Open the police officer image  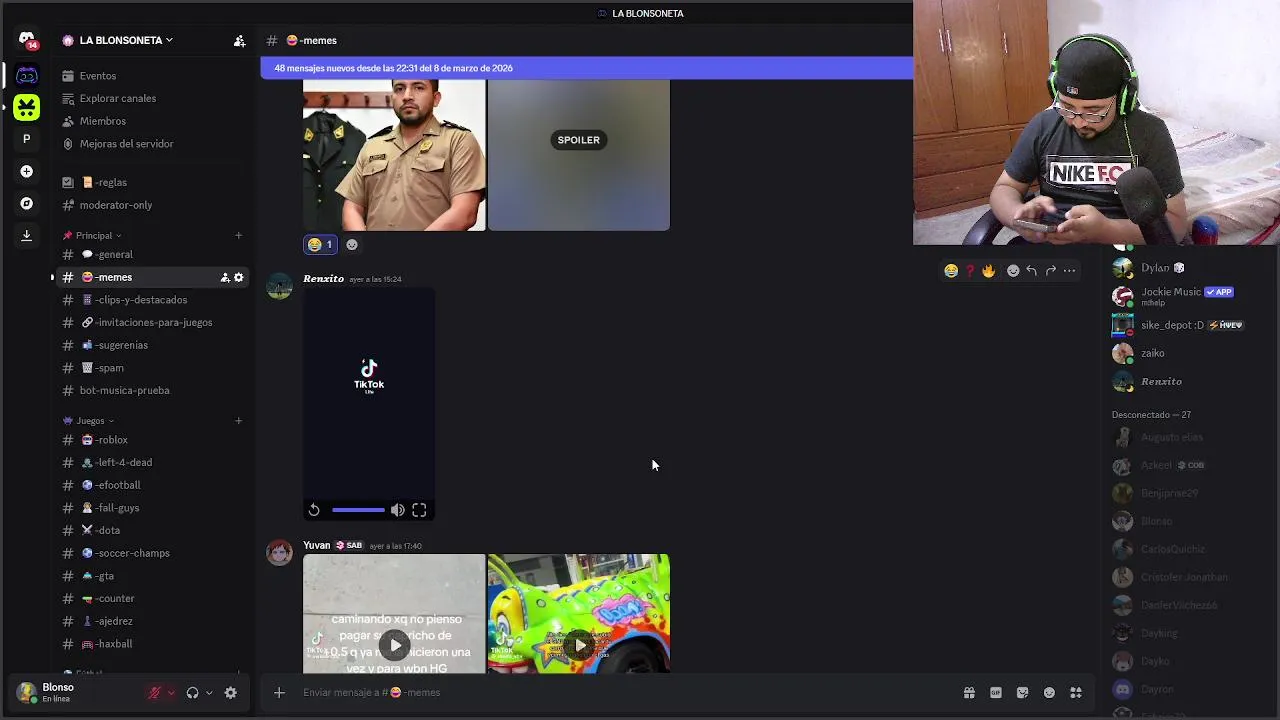(394, 155)
